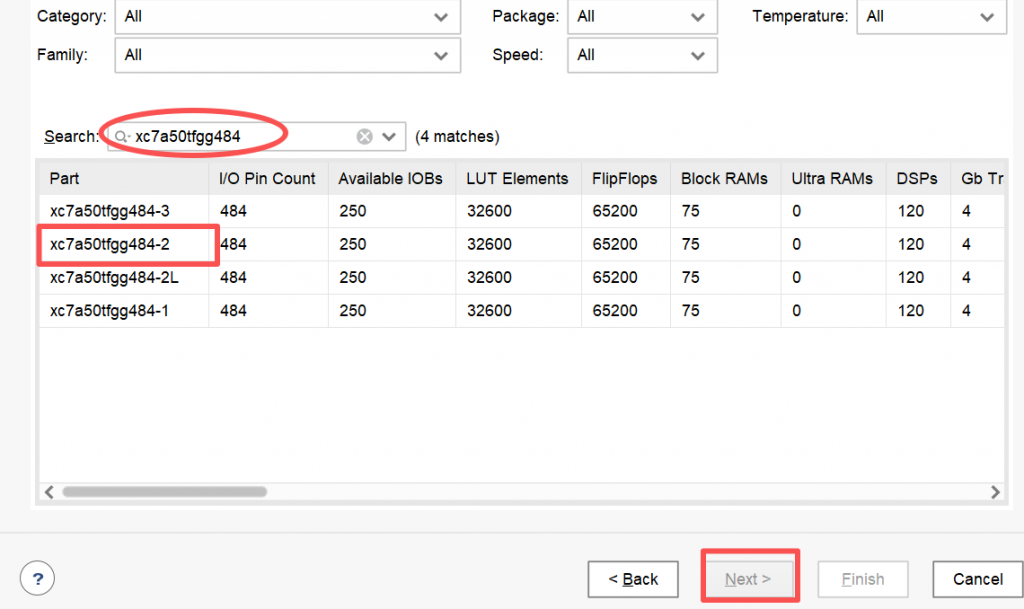Image resolution: width=1024 pixels, height=609 pixels.
Task: Sort by LUT Elements column
Action: coord(517,178)
